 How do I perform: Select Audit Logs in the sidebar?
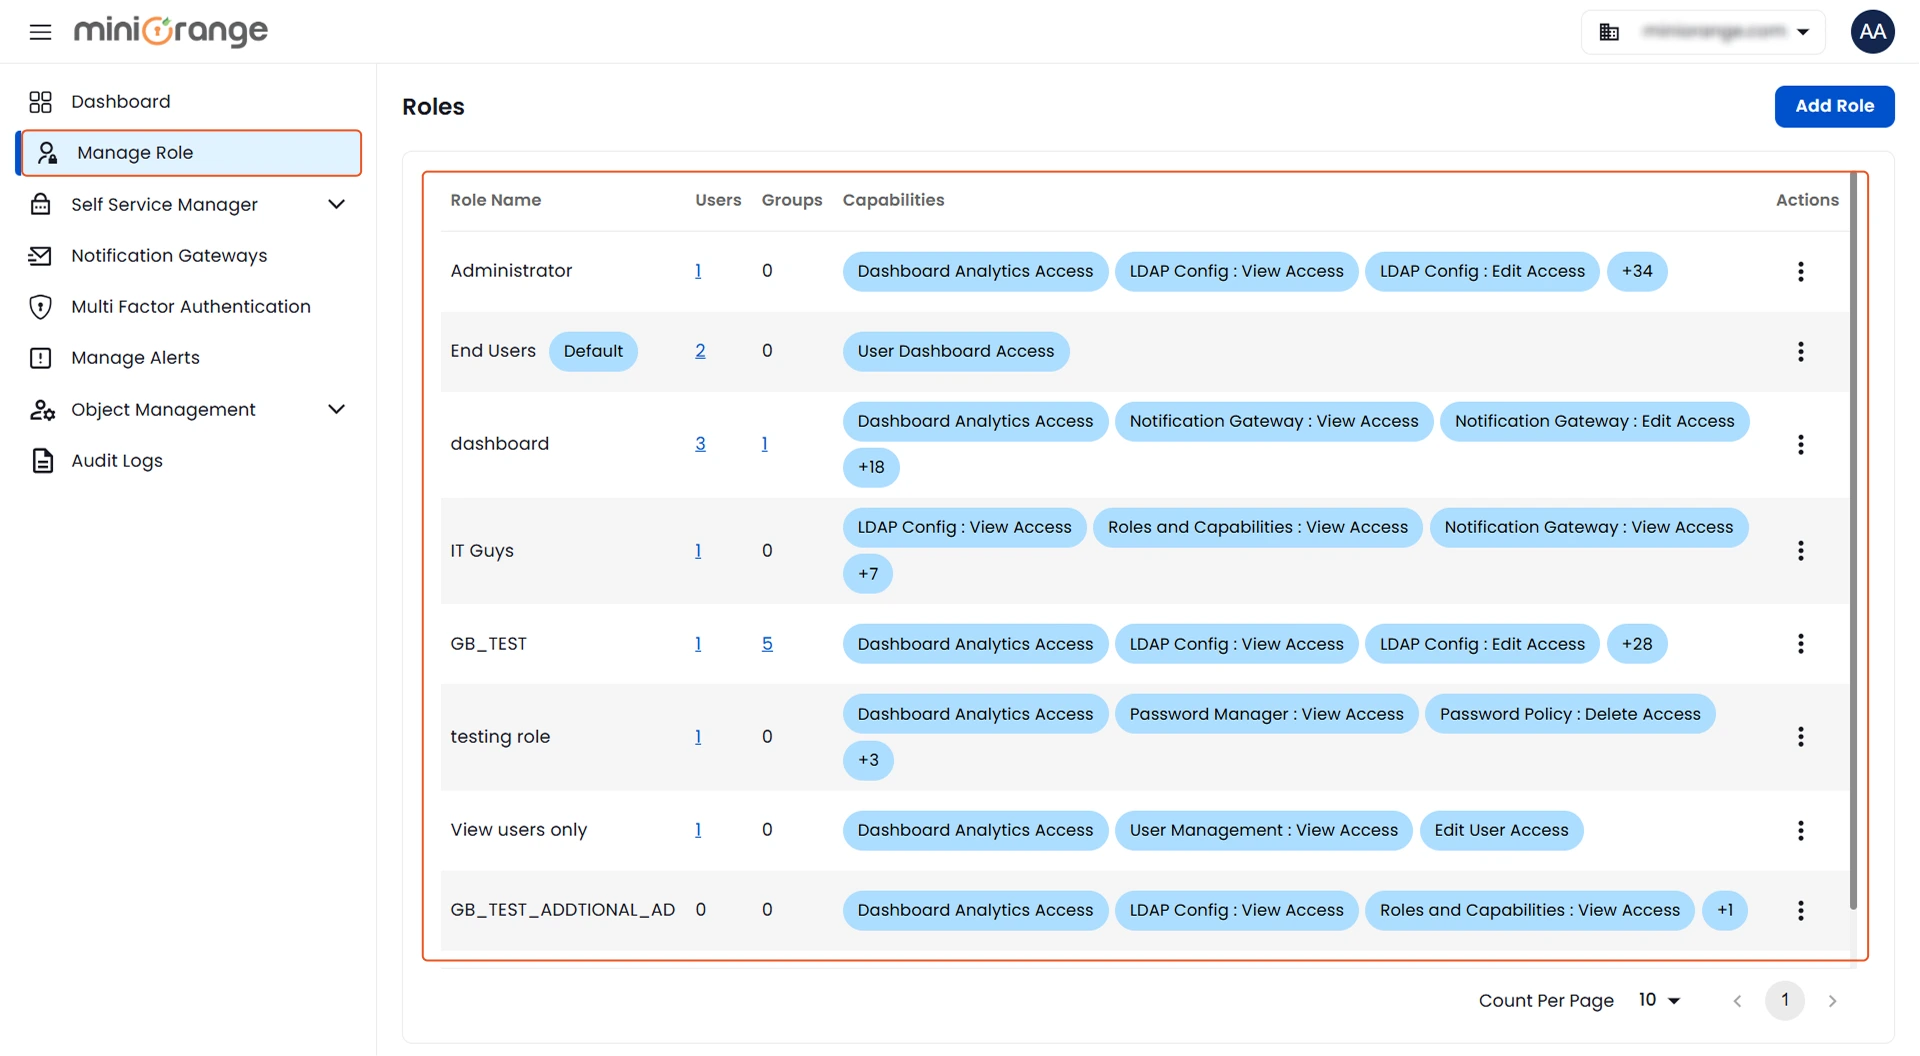116,460
